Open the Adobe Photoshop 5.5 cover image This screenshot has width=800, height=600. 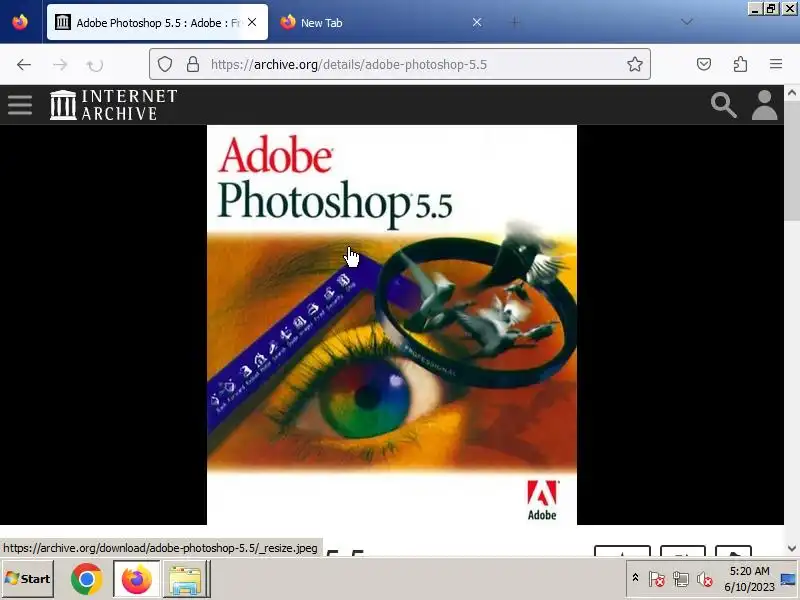pyautogui.click(x=392, y=325)
